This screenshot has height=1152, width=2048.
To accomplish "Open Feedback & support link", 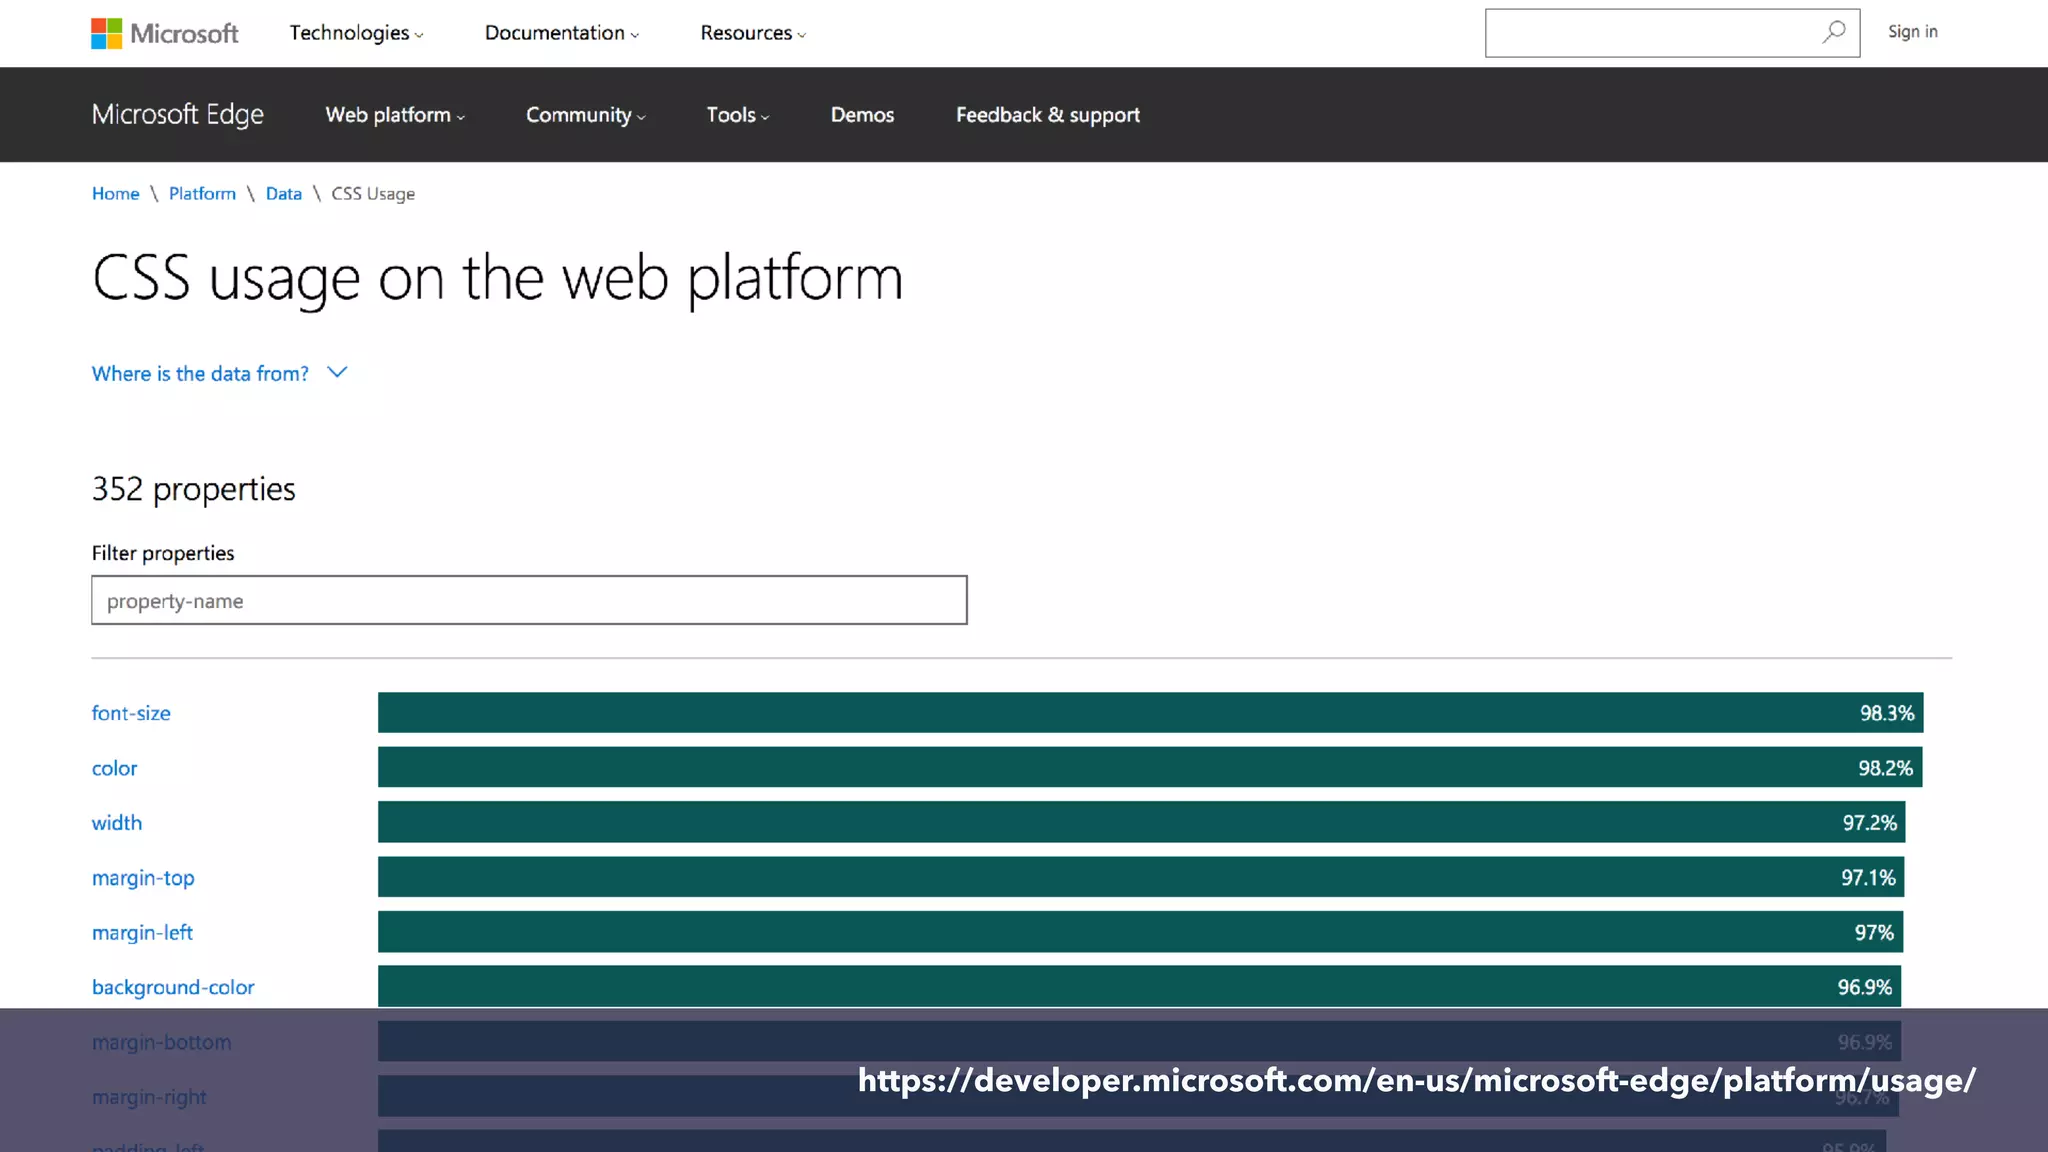I will coord(1047,115).
